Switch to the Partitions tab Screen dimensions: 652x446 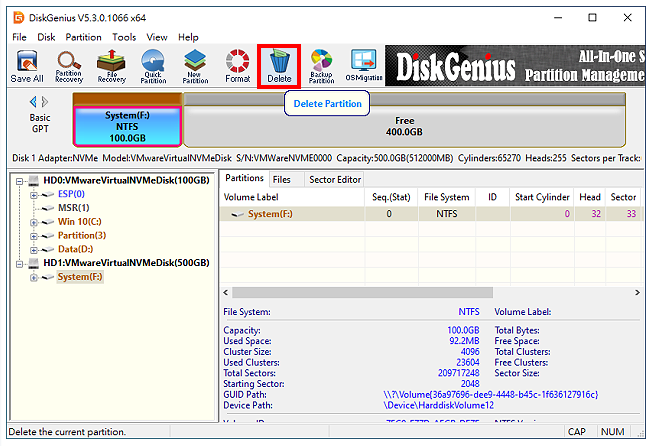(244, 178)
